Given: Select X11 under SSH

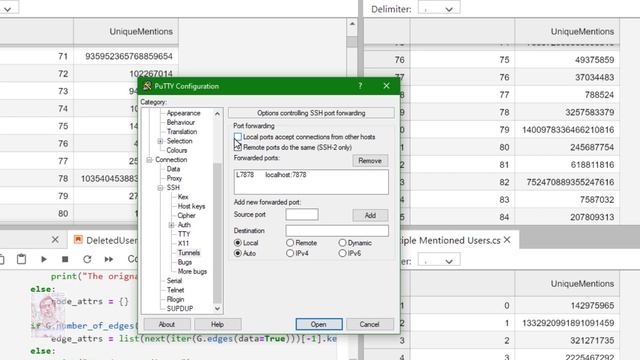Looking at the screenshot, I should (183, 243).
